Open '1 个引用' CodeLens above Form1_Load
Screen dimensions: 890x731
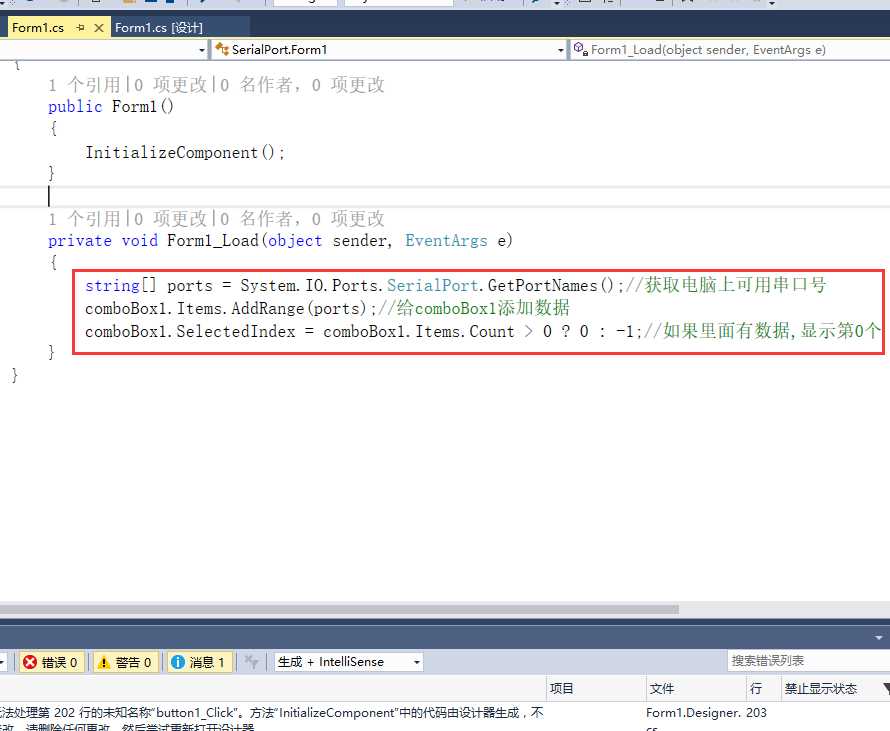(84, 219)
